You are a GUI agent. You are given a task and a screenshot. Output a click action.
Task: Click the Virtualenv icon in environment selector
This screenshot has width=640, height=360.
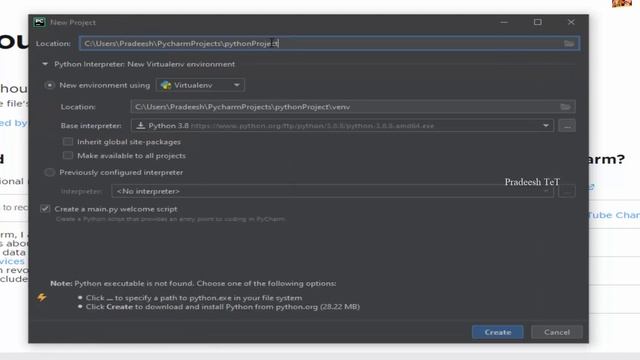coord(166,85)
